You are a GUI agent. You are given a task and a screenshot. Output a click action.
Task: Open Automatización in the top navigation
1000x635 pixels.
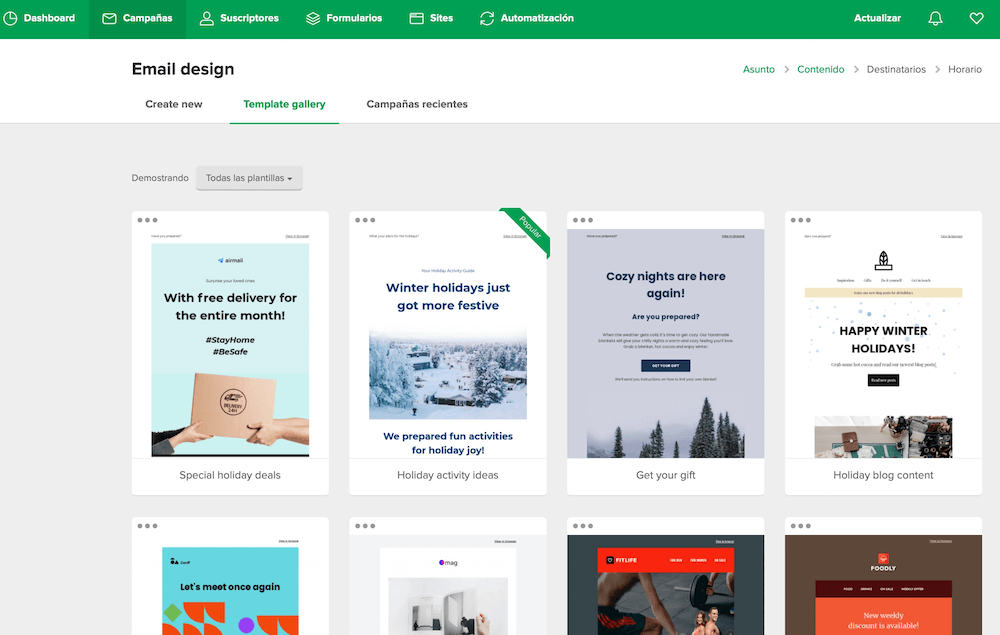point(527,18)
